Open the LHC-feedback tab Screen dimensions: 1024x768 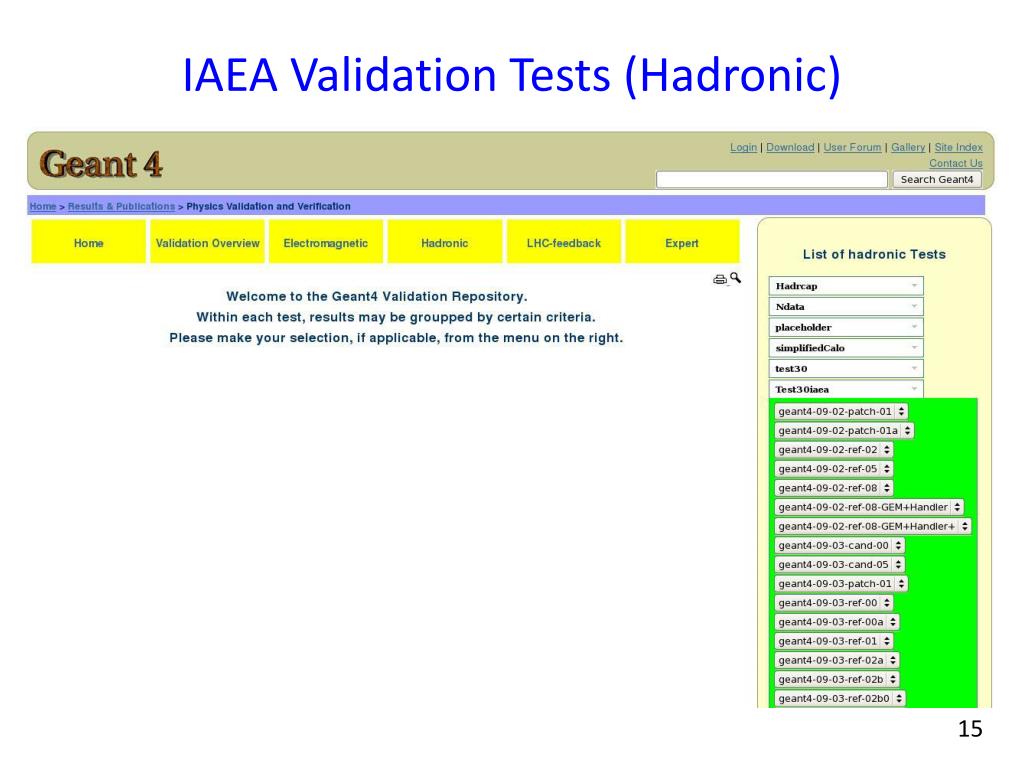(x=564, y=243)
